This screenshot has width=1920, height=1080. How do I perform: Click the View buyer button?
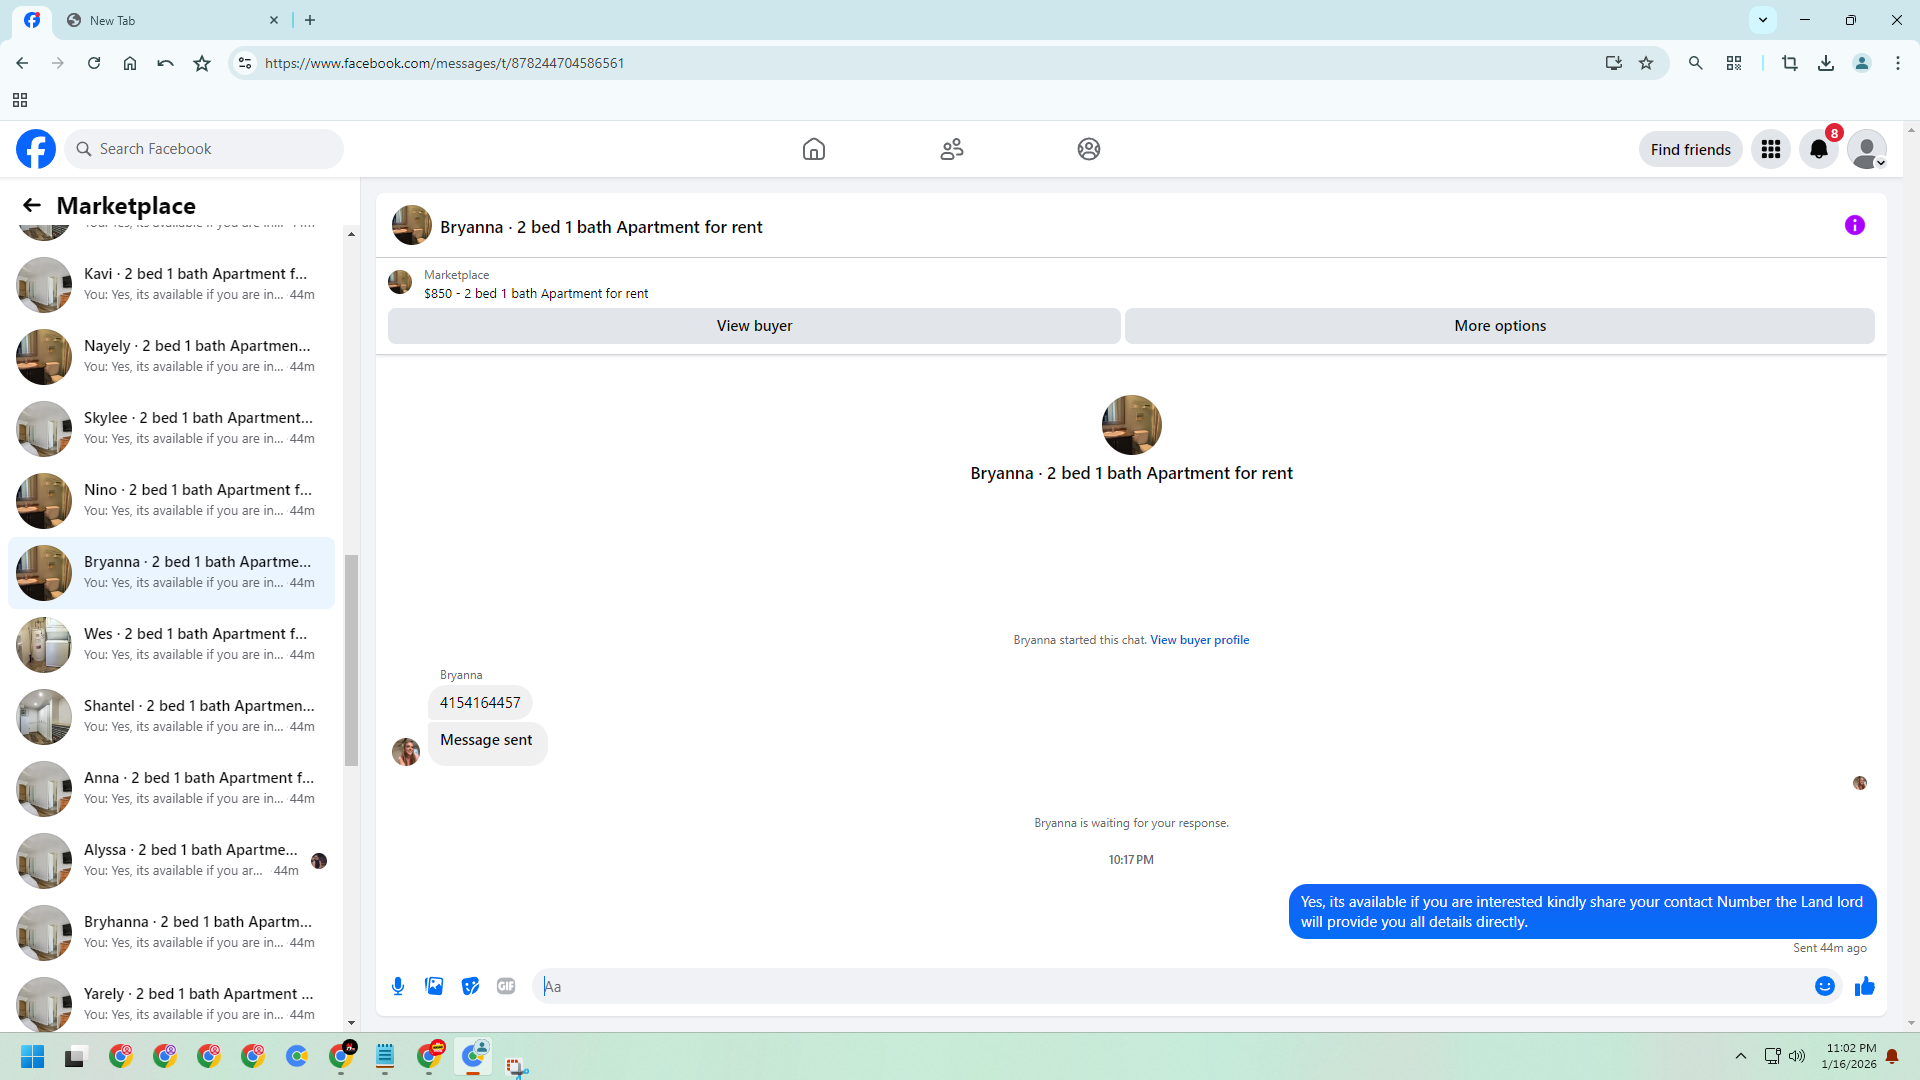click(753, 326)
